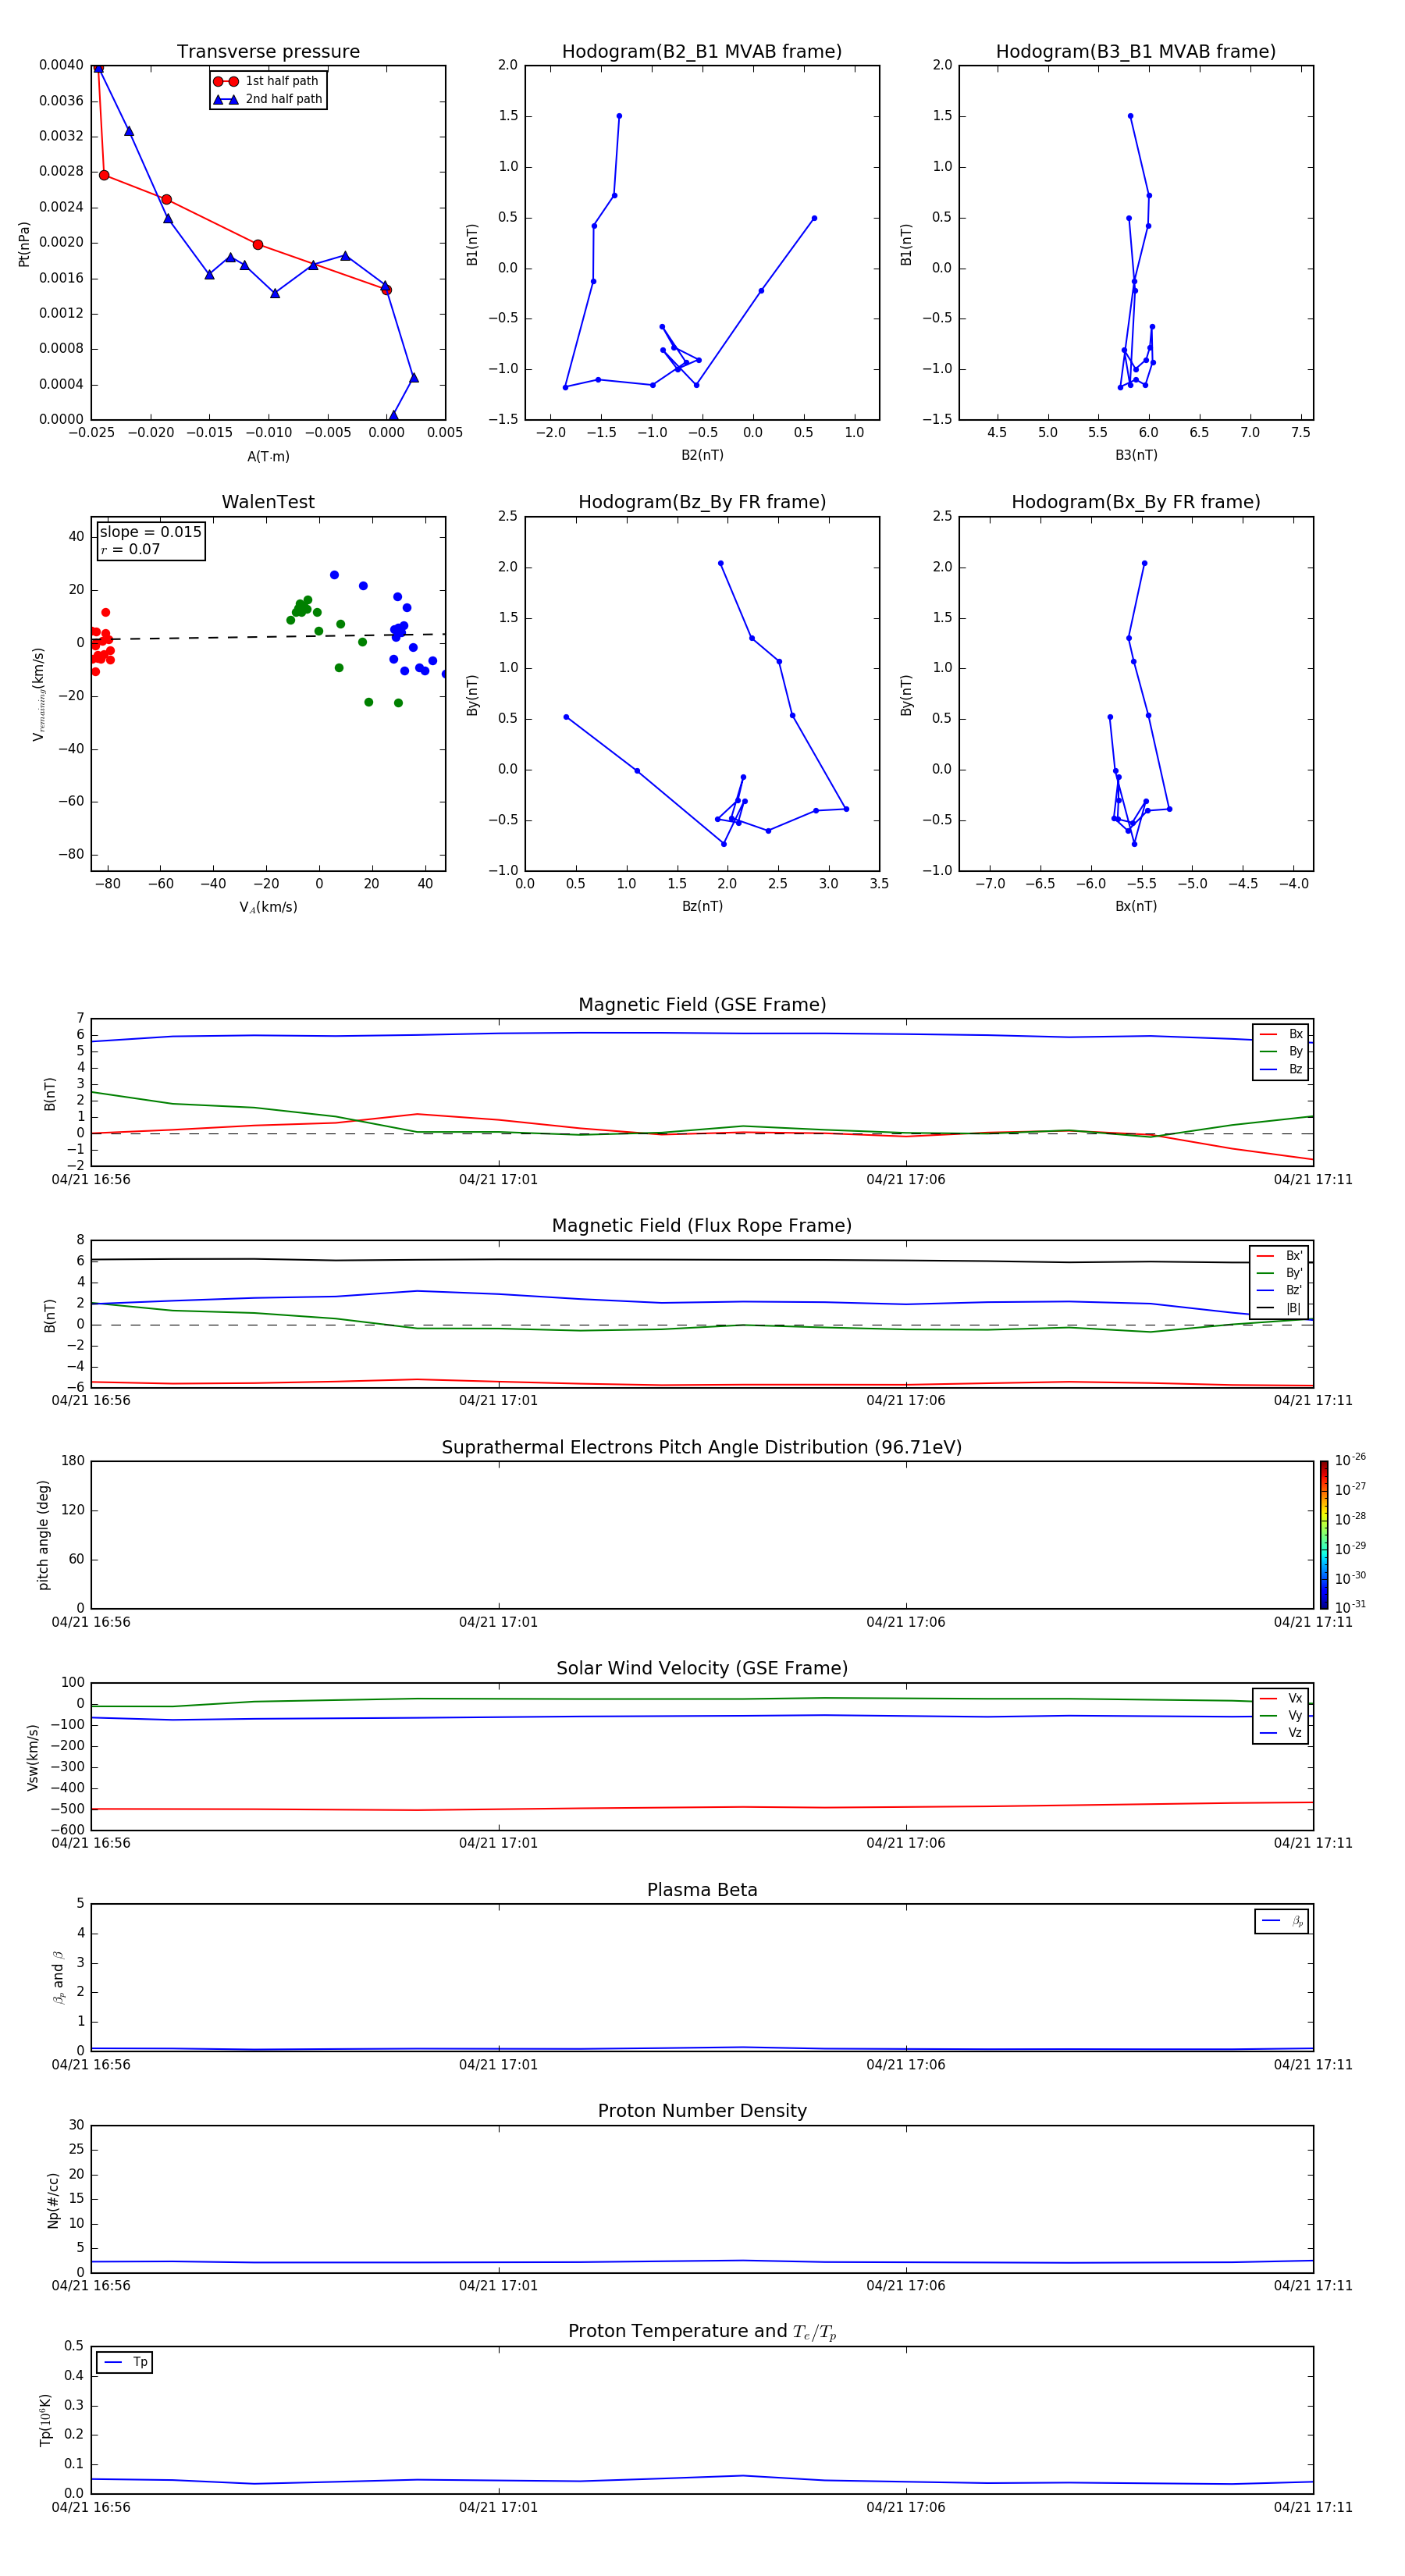Click the "Bz(nT)" x-axis label
Image resolution: width=1405 pixels, height=2576 pixels.
[702, 906]
